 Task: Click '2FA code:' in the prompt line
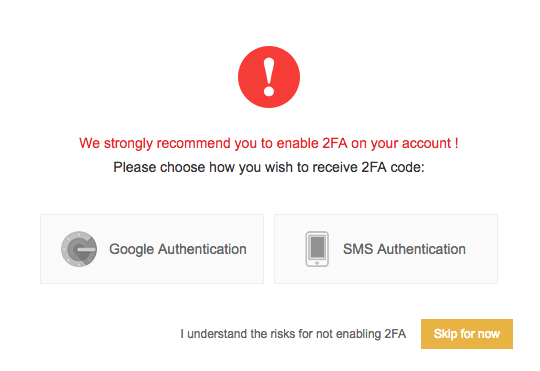[393, 167]
